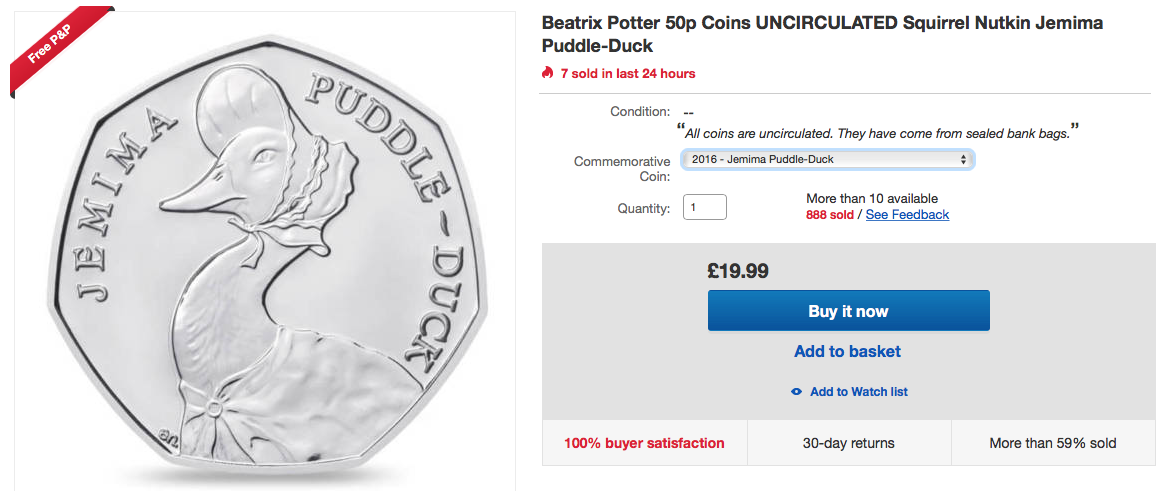Open the Commemorative Coin dropdown
Screen dimensions: 1166x491
pos(827,159)
